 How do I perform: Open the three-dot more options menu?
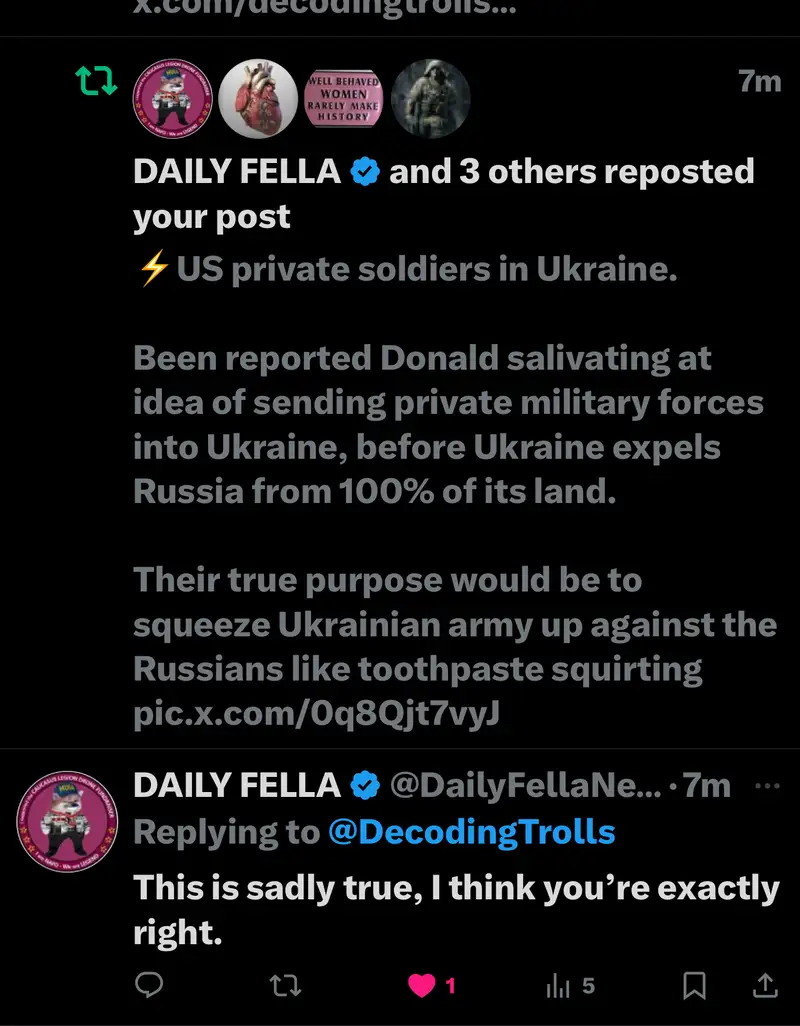click(x=766, y=785)
